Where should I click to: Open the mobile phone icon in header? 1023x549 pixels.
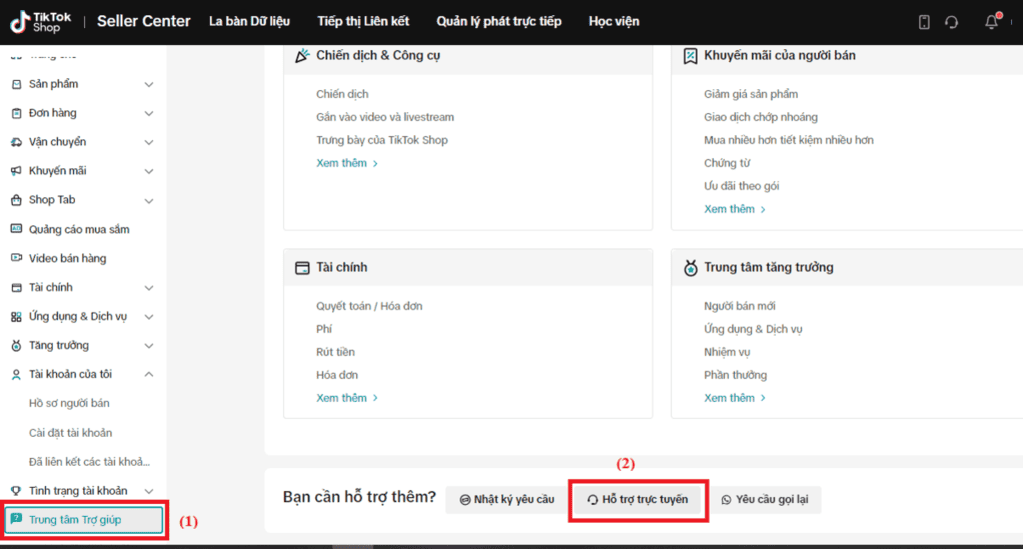coord(924,22)
